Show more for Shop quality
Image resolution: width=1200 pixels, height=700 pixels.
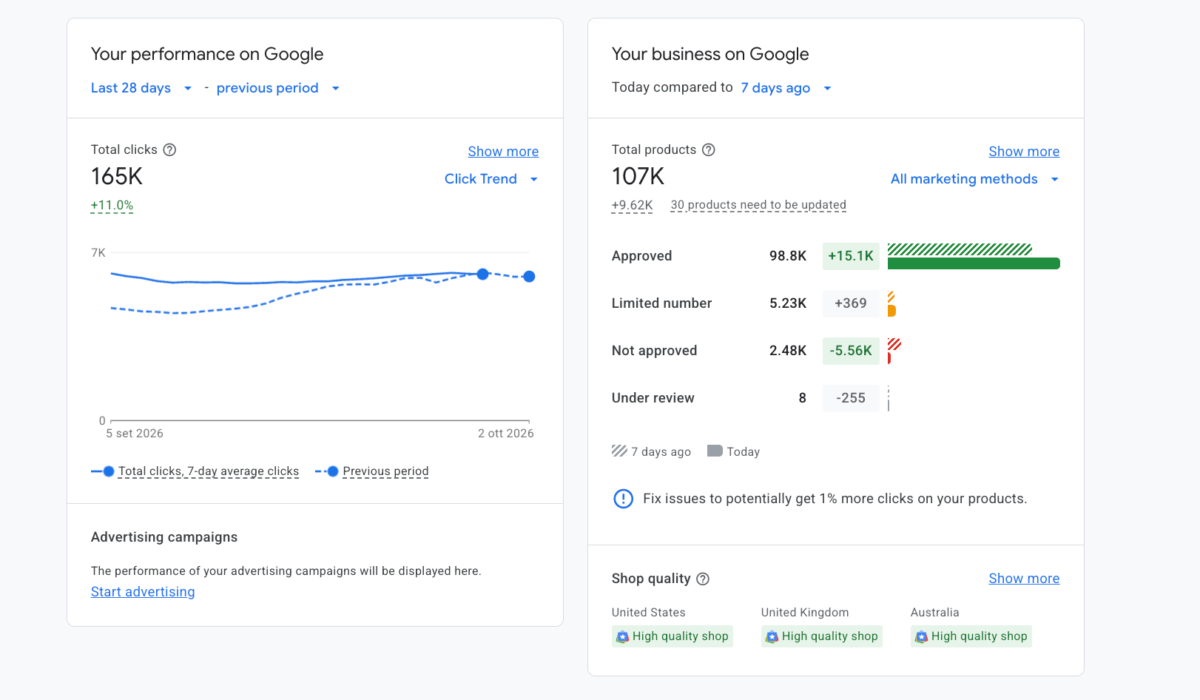point(1024,579)
